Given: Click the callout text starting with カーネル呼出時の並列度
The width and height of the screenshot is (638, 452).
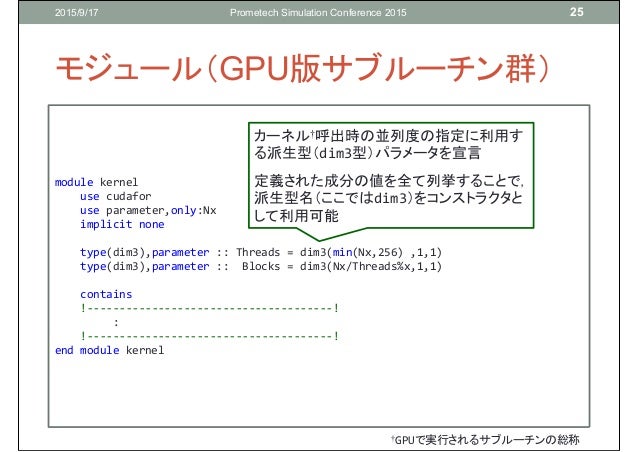Looking at the screenshot, I should point(389,144).
